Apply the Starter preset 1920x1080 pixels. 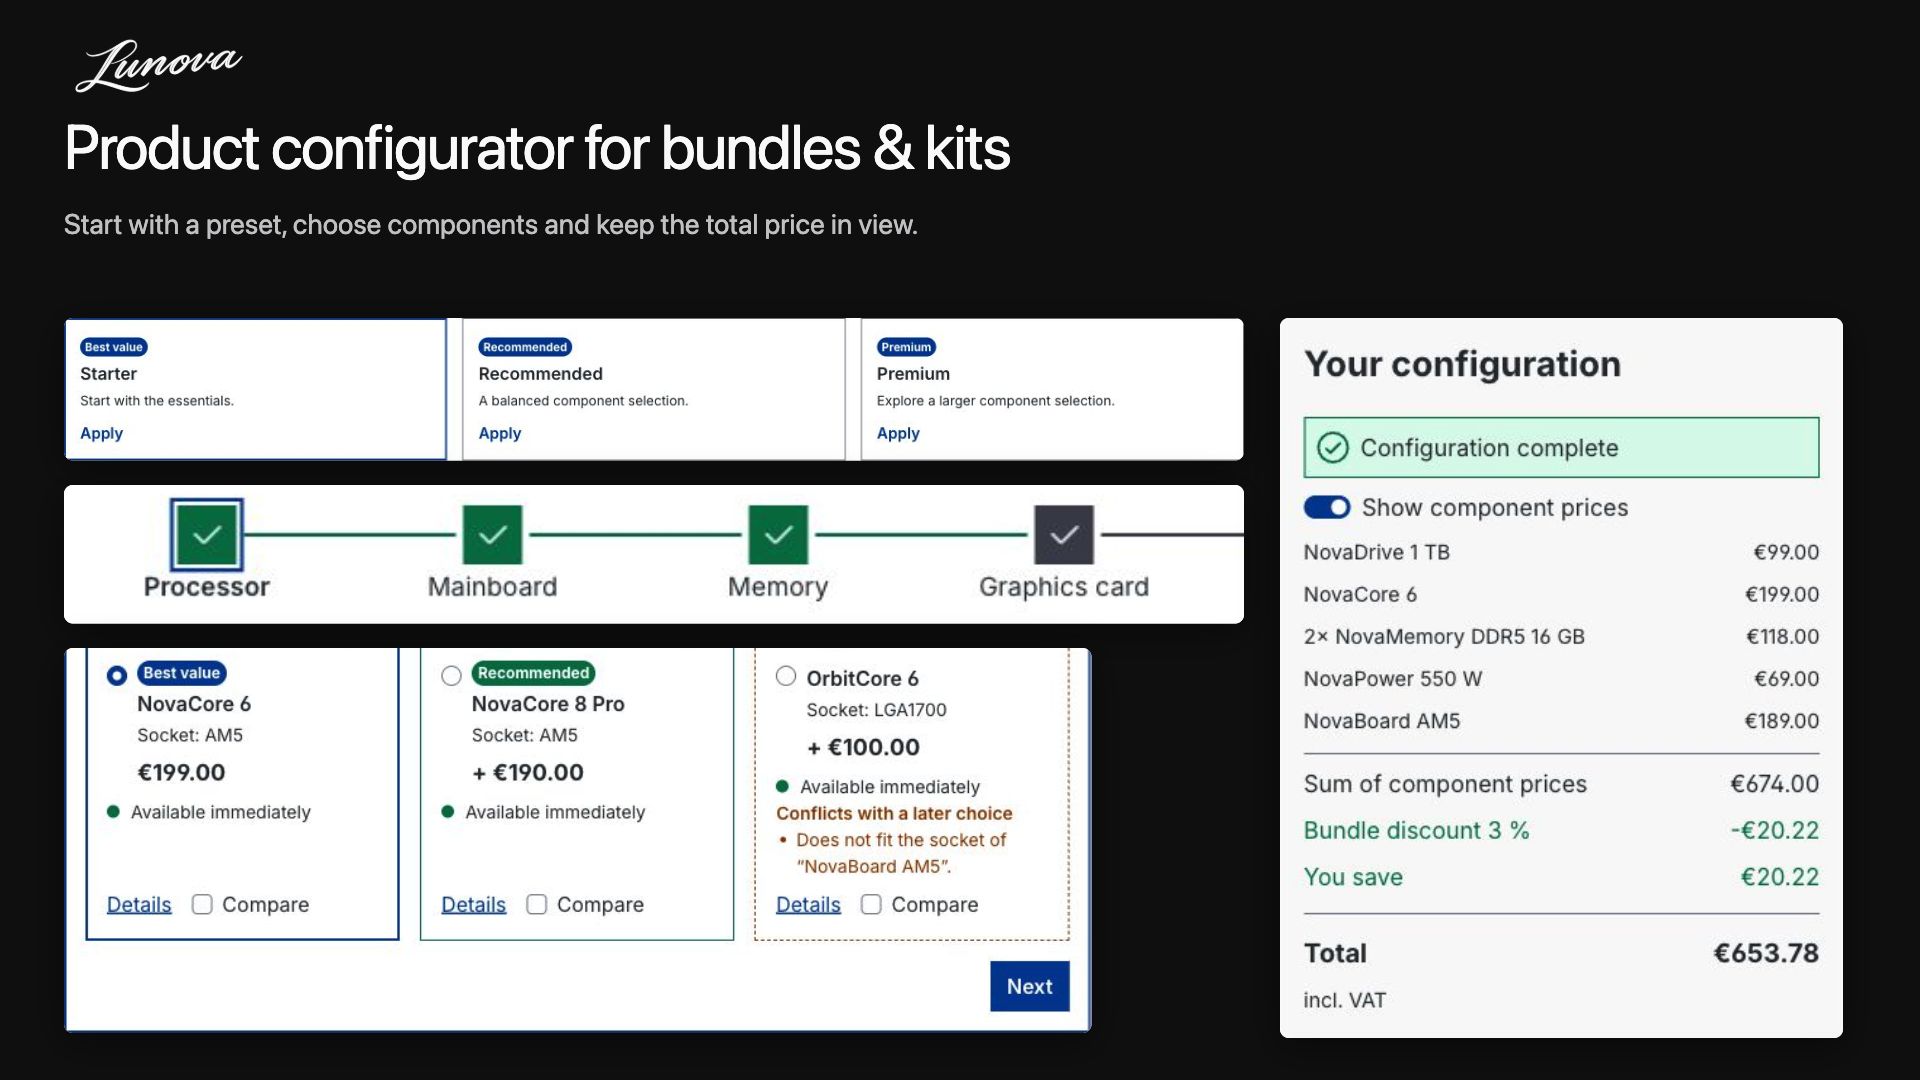tap(101, 433)
